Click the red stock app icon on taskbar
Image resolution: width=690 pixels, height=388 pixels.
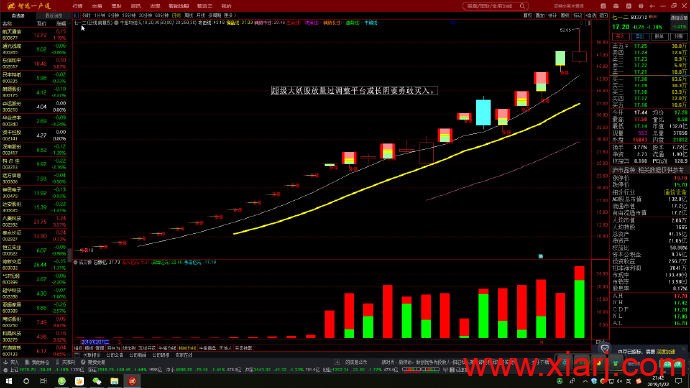[132, 381]
